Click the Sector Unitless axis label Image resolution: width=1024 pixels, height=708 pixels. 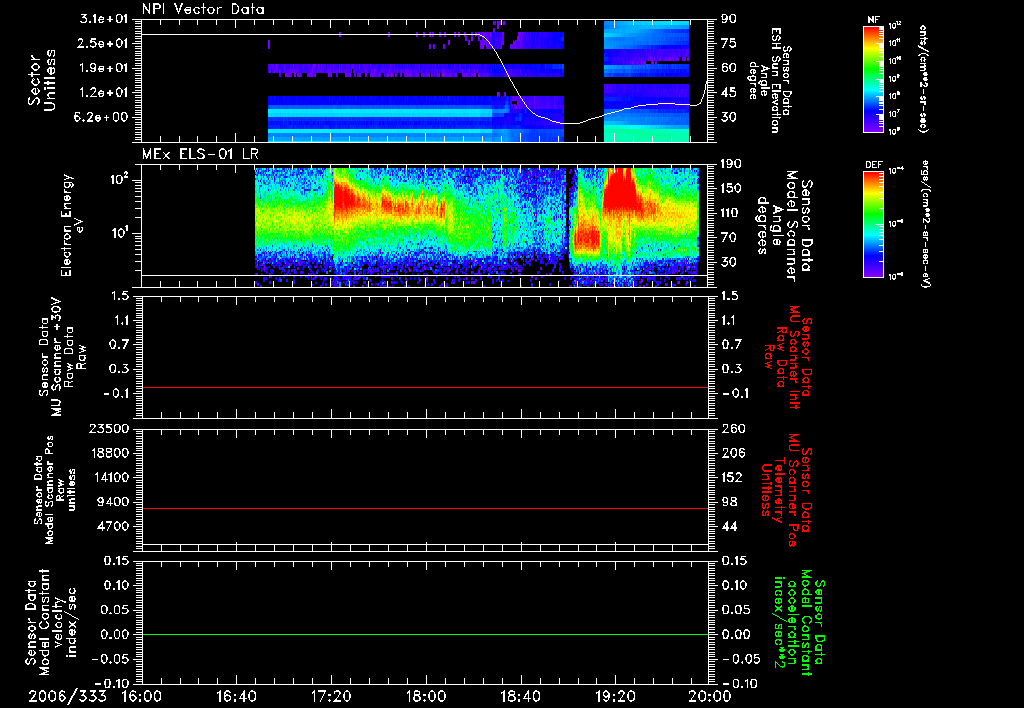point(42,80)
